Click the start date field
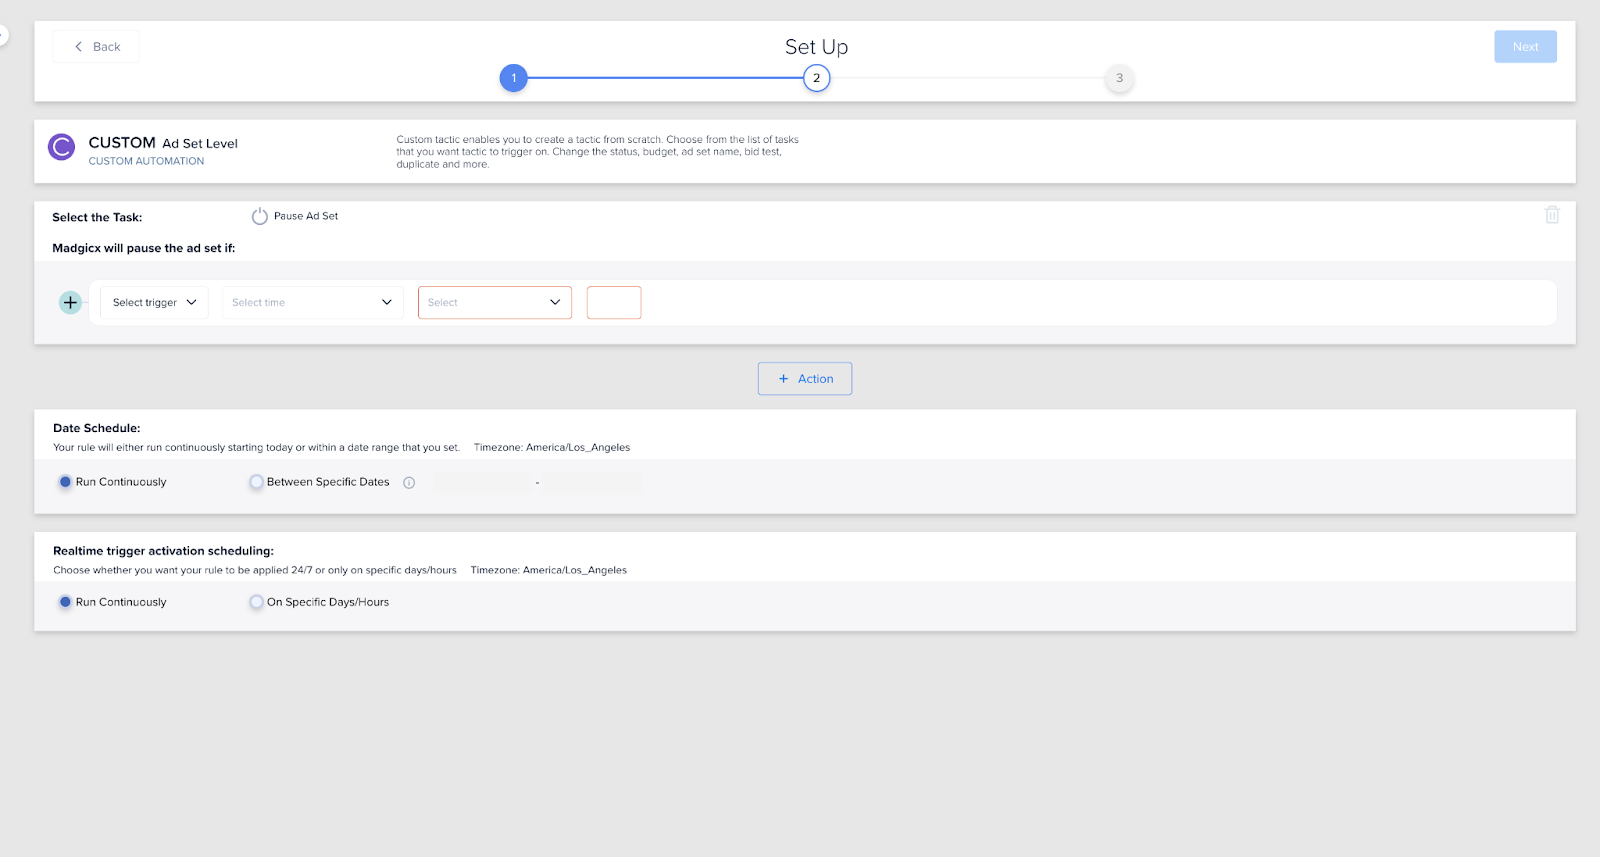This screenshot has height=857, width=1600. coord(483,482)
